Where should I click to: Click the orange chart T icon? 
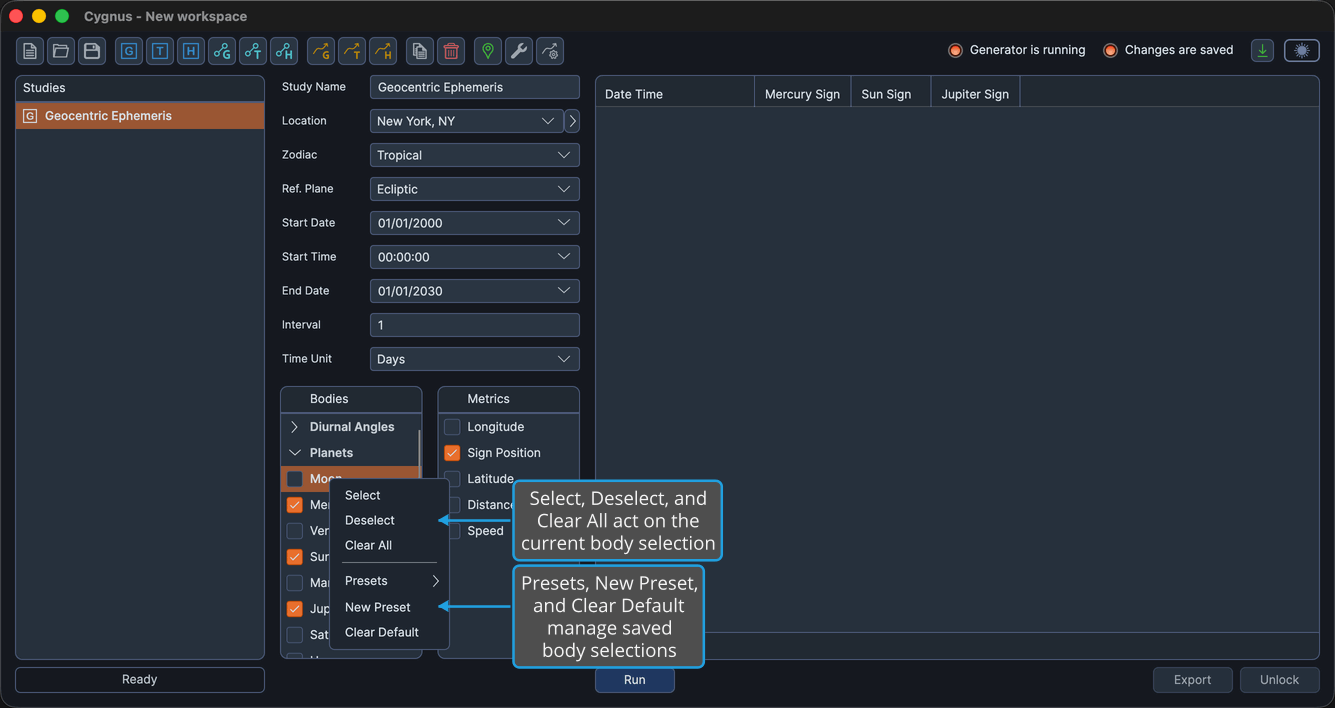pyautogui.click(x=352, y=51)
